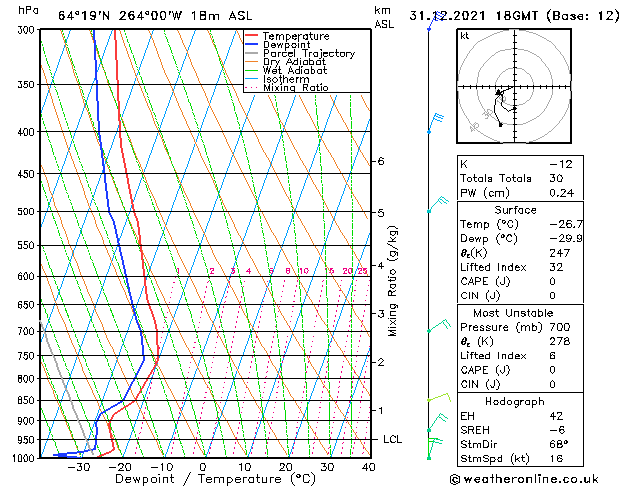Click the 850 hPa pressure label
629x486 pixels.
pyautogui.click(x=28, y=400)
